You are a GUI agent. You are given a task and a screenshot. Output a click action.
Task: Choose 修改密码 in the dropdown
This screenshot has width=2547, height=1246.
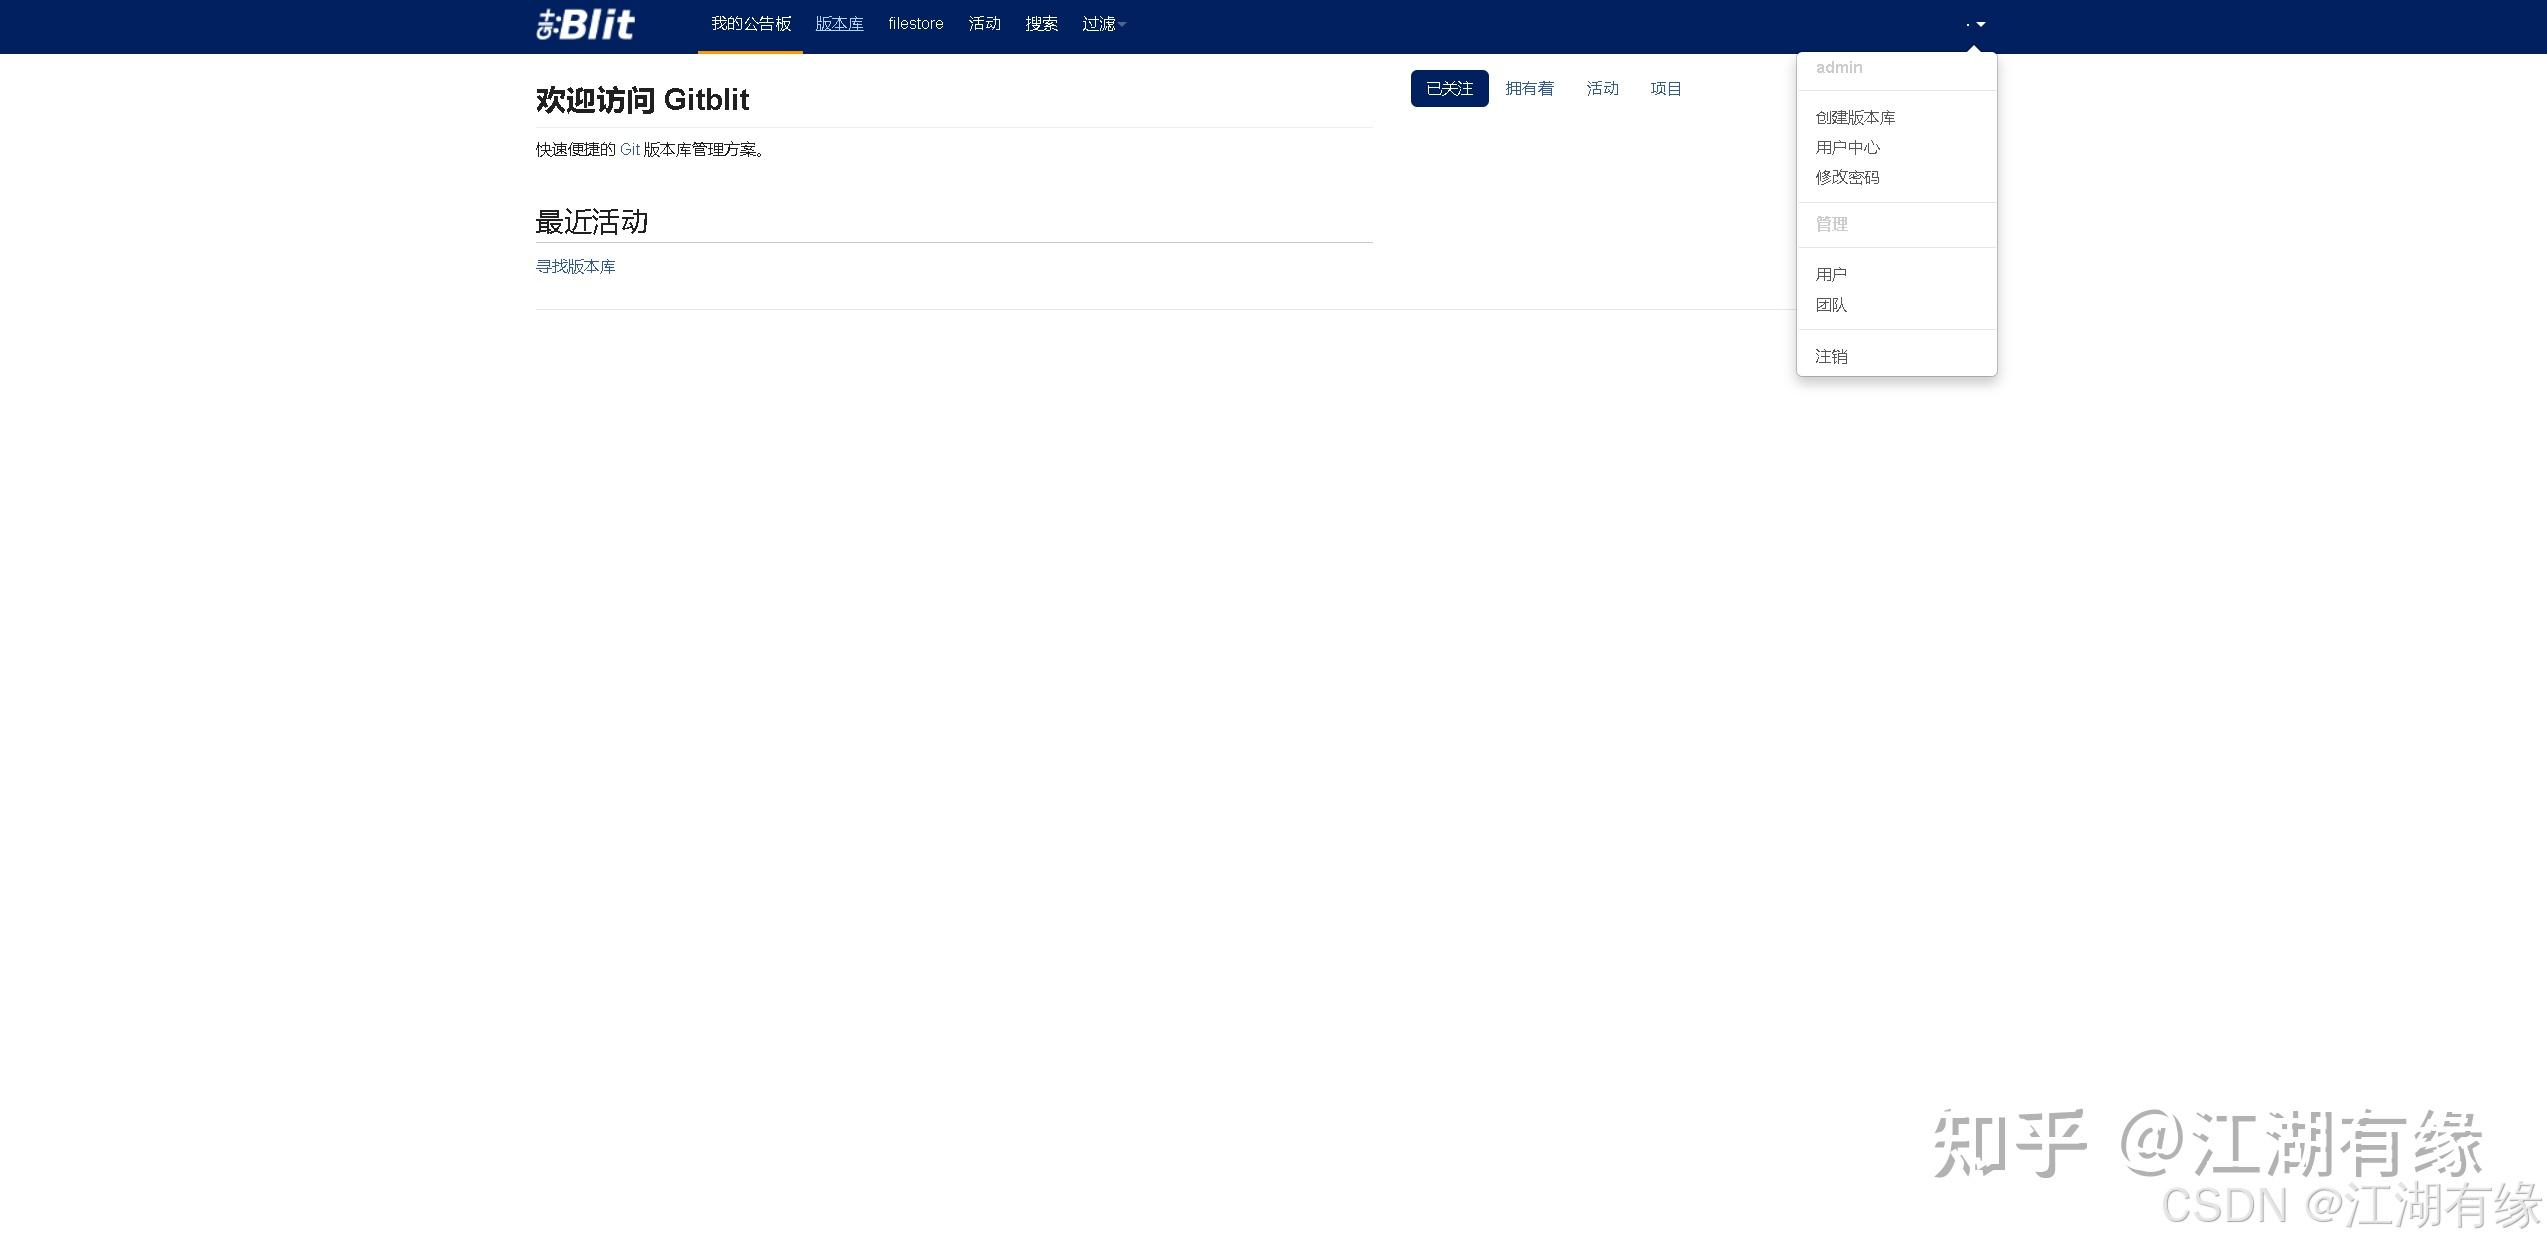pyautogui.click(x=1846, y=177)
